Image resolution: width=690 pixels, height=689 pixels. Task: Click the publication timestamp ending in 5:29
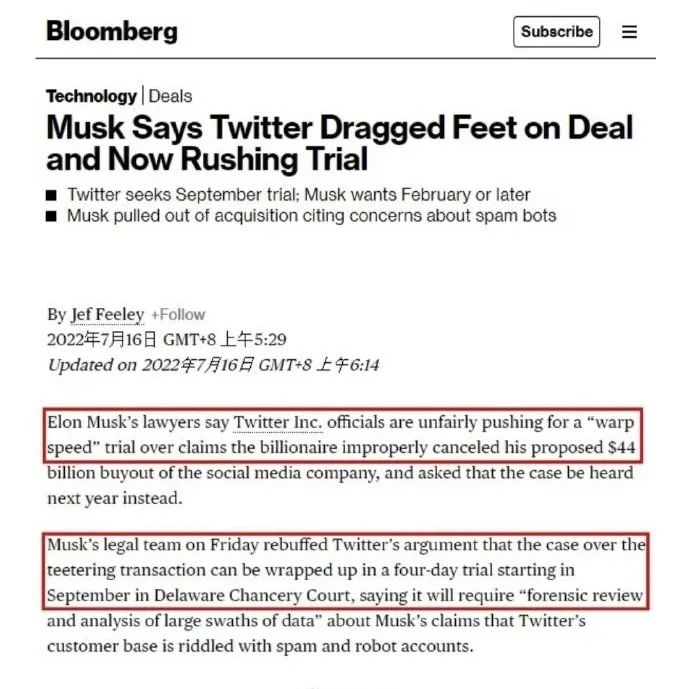pyautogui.click(x=167, y=340)
